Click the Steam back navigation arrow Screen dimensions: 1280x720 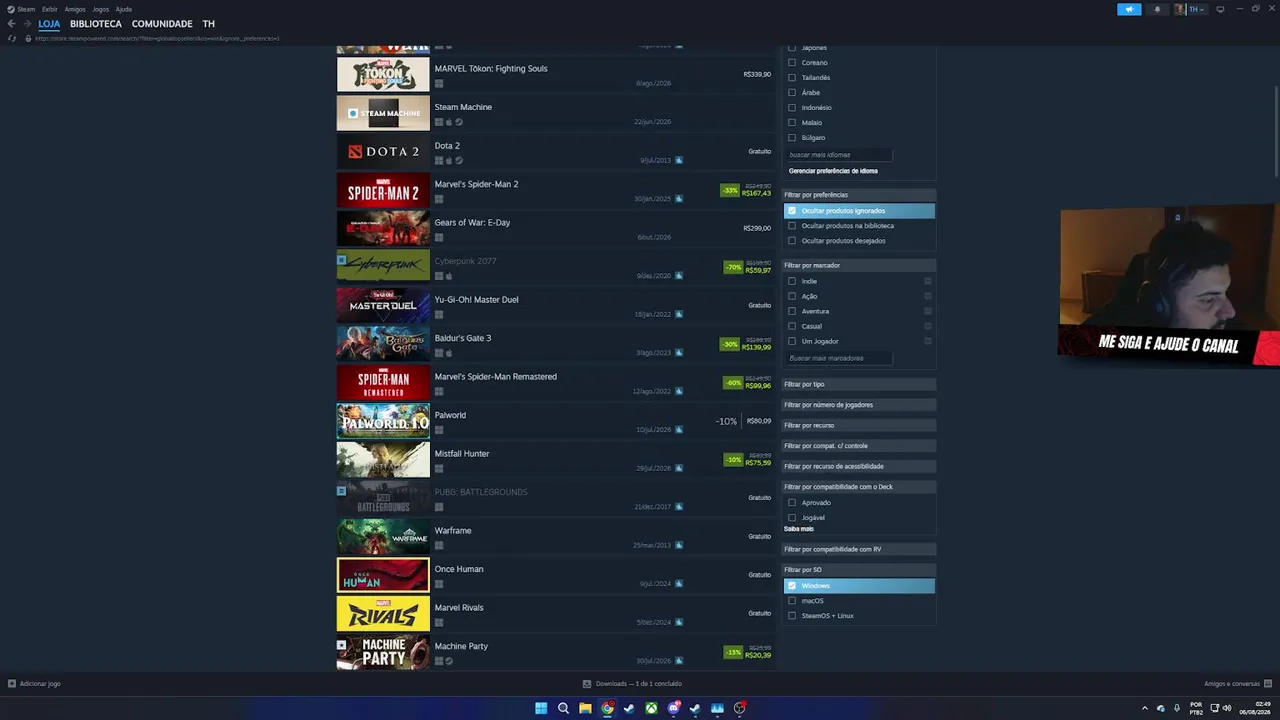click(11, 24)
